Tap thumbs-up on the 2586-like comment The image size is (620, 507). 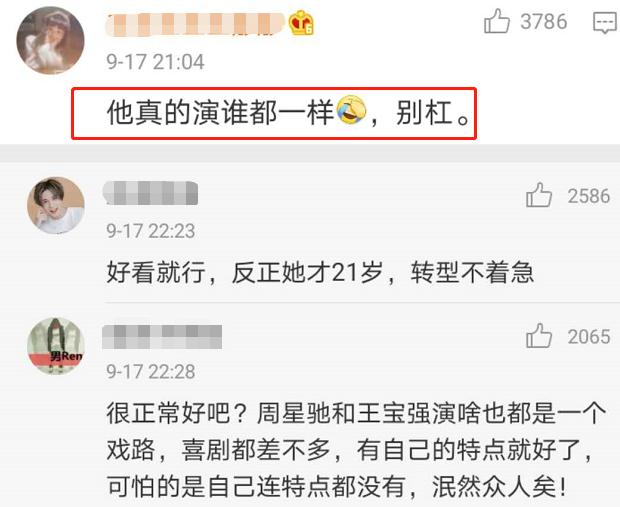(x=539, y=195)
